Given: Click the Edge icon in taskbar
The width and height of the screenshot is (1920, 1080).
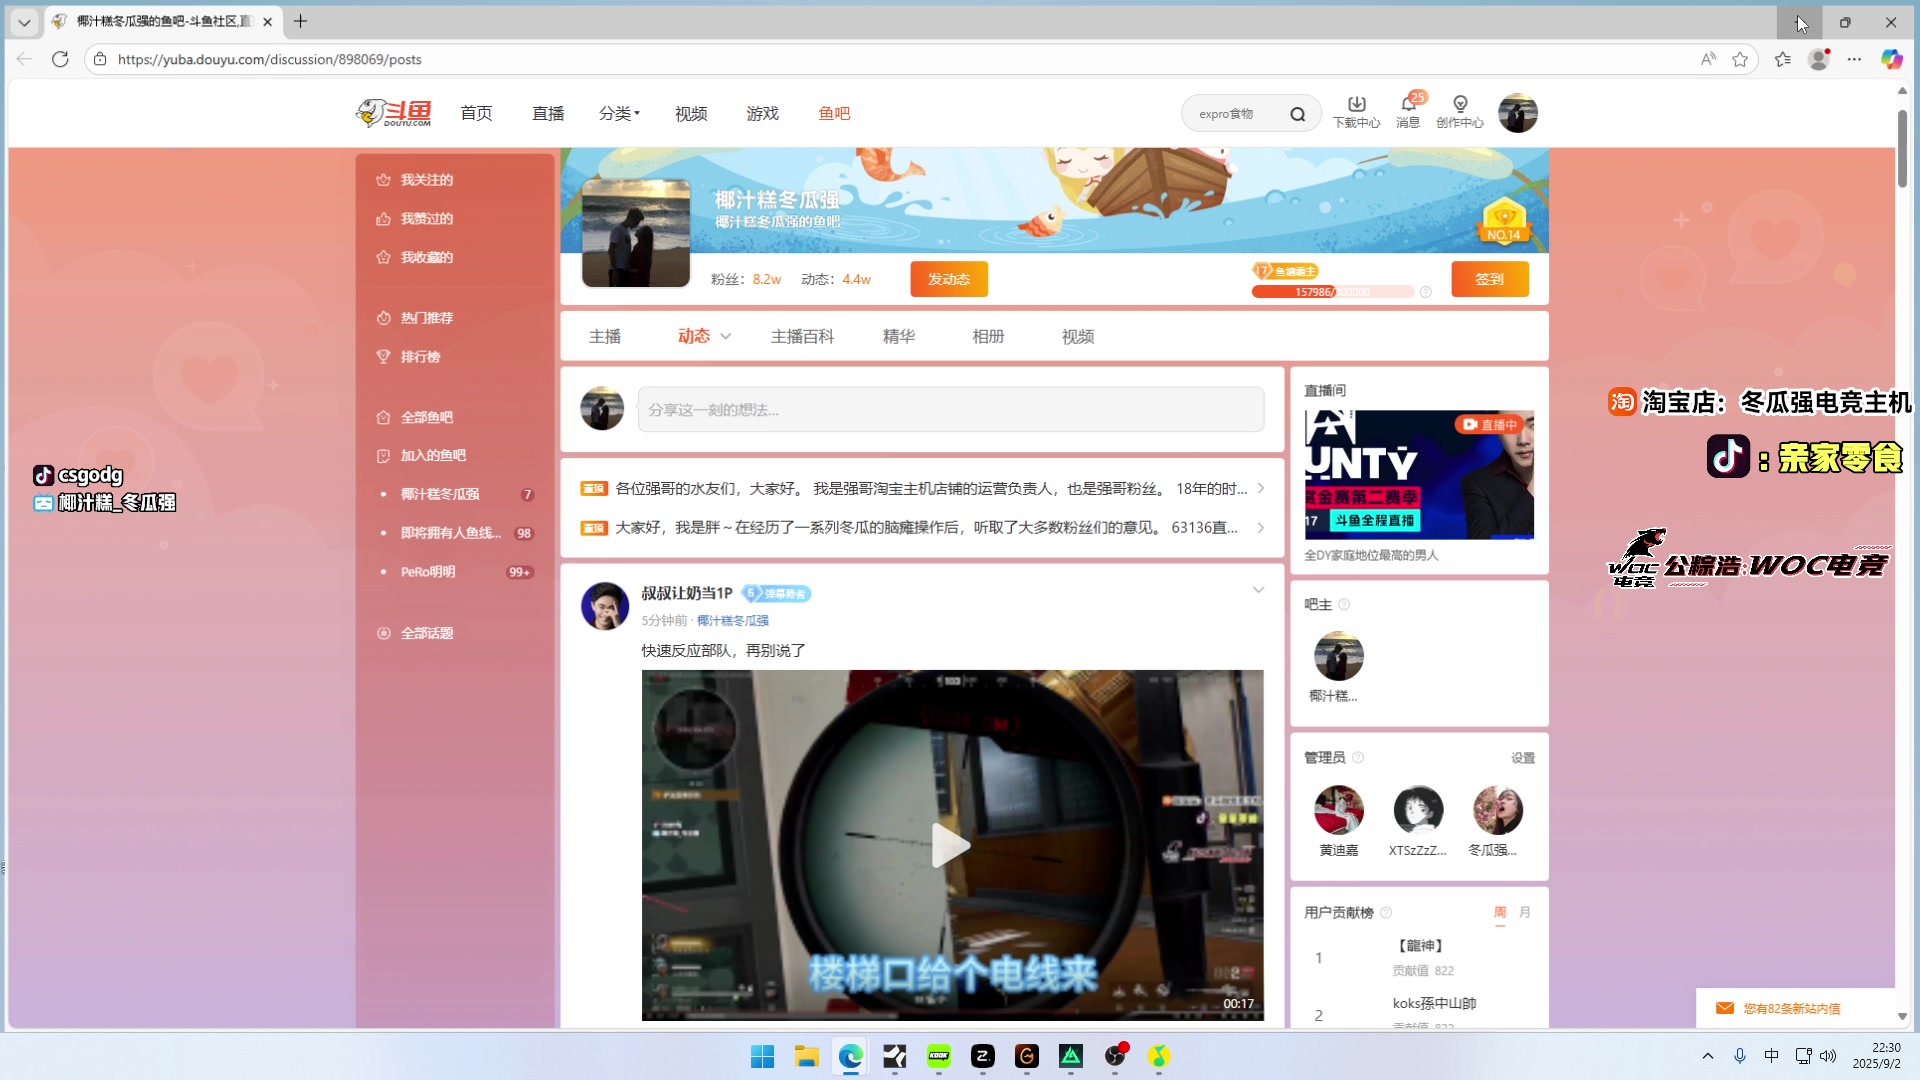Looking at the screenshot, I should pyautogui.click(x=850, y=1056).
